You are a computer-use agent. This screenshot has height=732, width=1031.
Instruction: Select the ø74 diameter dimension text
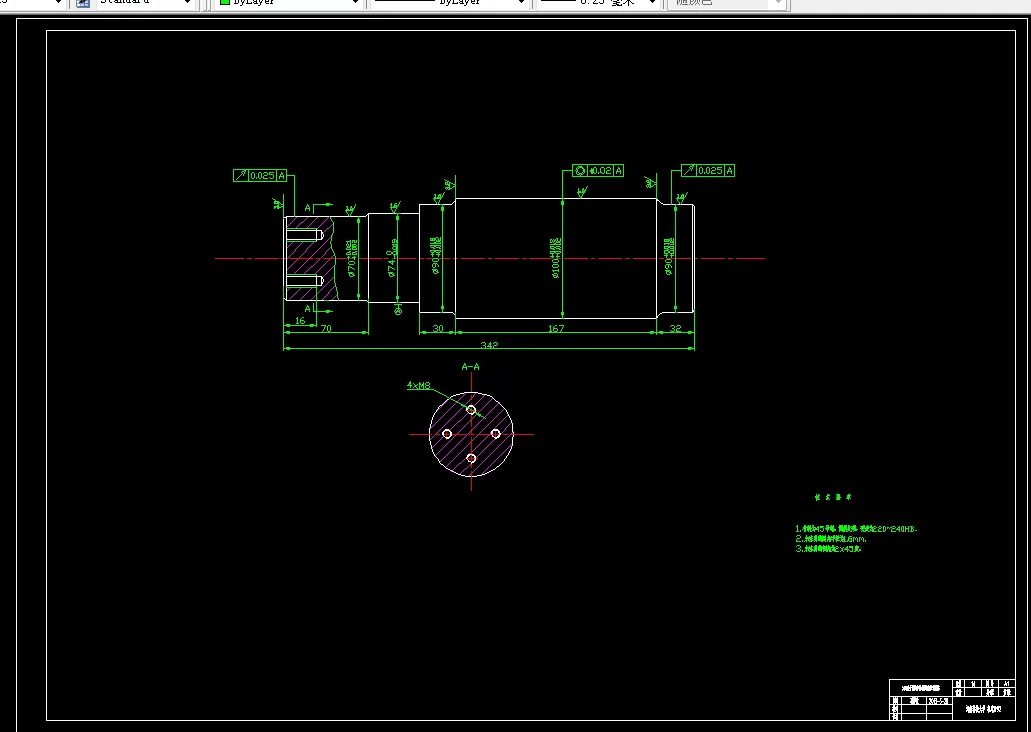[392, 258]
